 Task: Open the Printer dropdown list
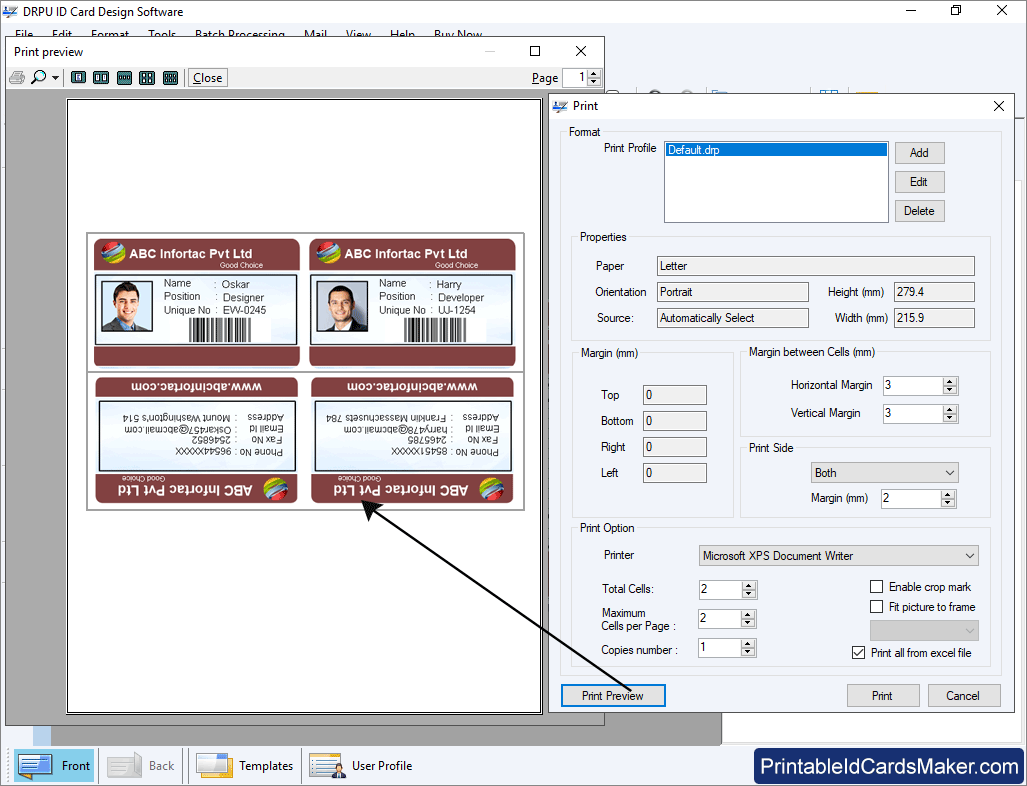click(969, 556)
